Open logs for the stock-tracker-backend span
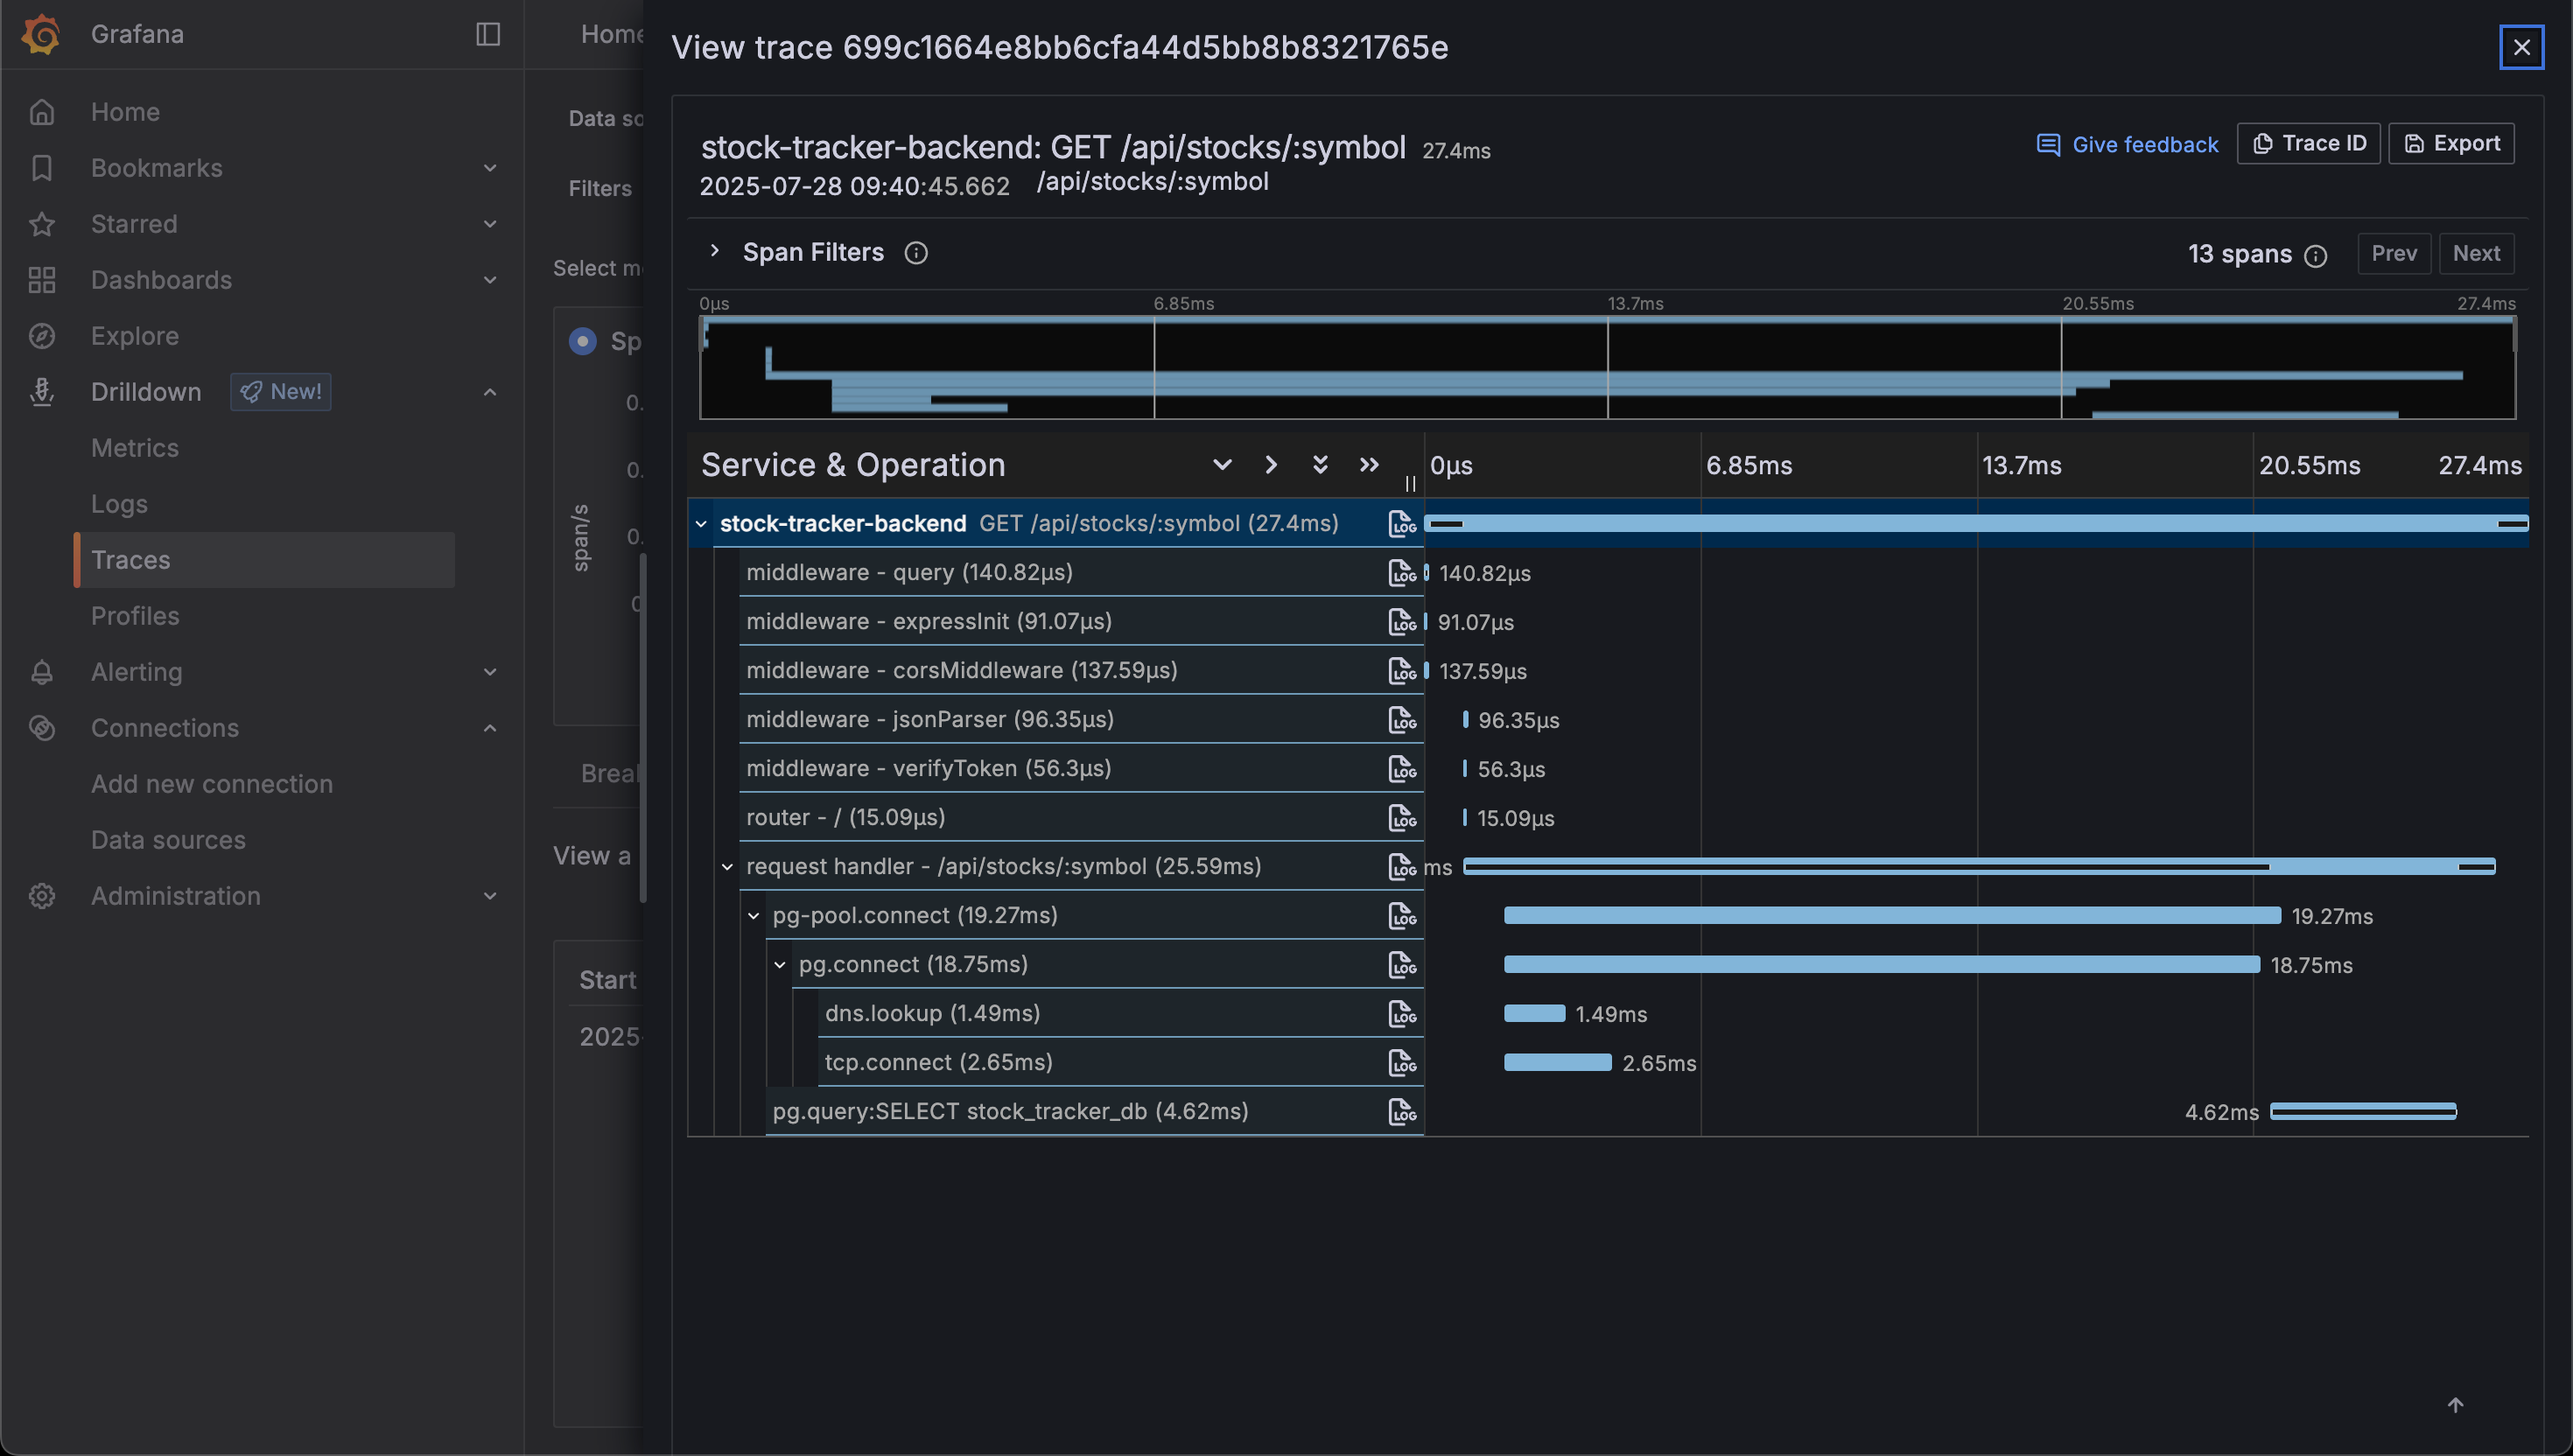The width and height of the screenshot is (2573, 1456). [1402, 524]
